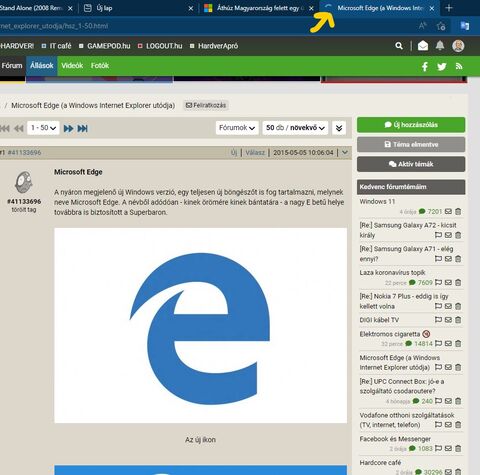This screenshot has height=475, width=480.
Task: Open a new browser tab plus button
Action: pyautogui.click(x=449, y=8)
